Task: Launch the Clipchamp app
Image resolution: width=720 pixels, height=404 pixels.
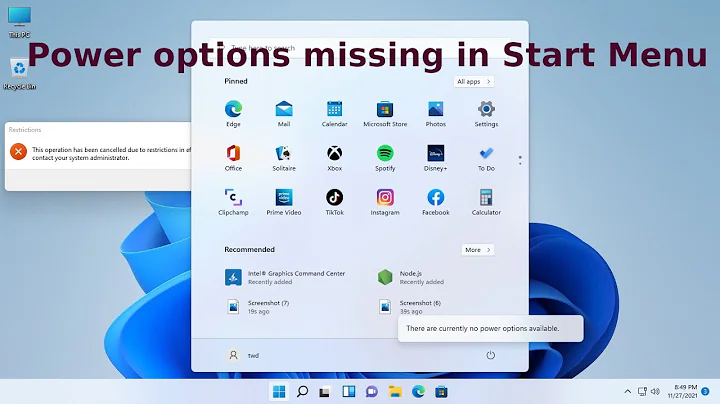Action: [233, 202]
